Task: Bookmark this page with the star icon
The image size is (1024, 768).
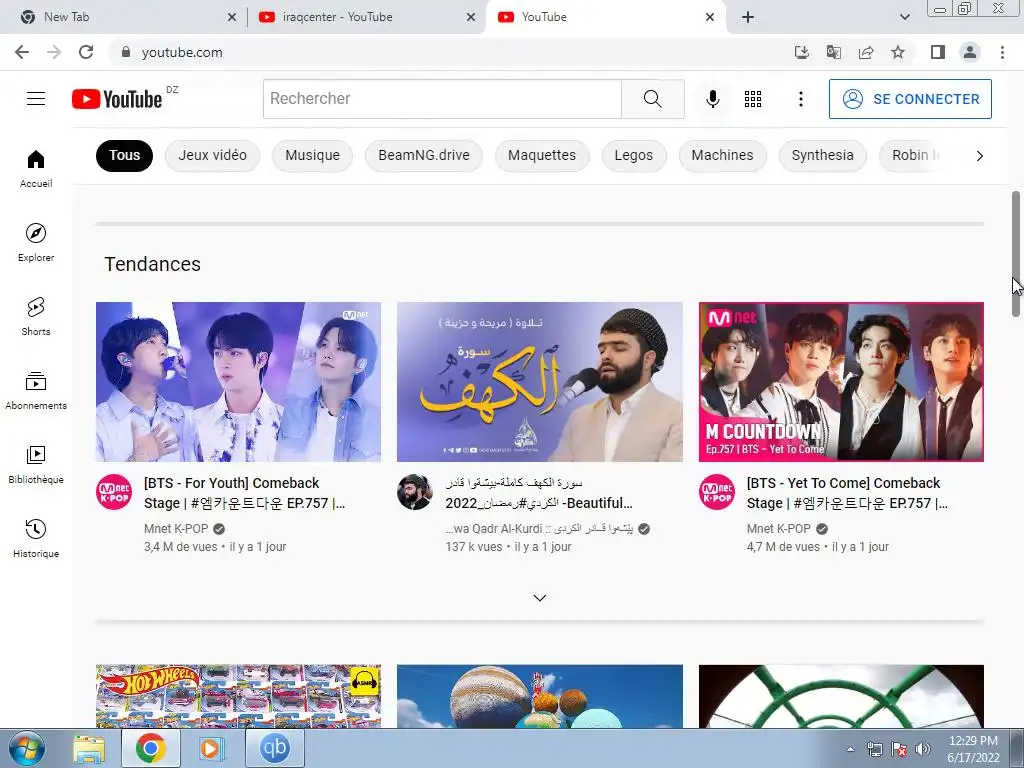Action: [898, 52]
